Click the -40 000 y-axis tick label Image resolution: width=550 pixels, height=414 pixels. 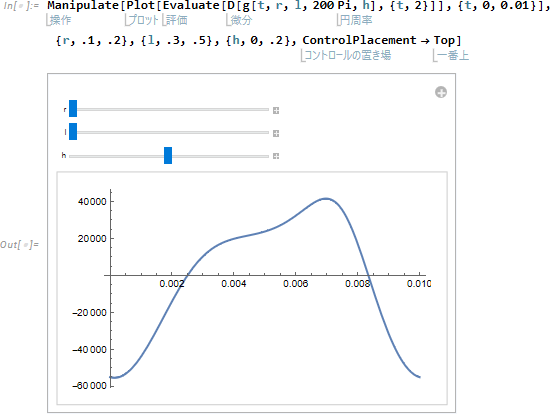click(x=89, y=350)
